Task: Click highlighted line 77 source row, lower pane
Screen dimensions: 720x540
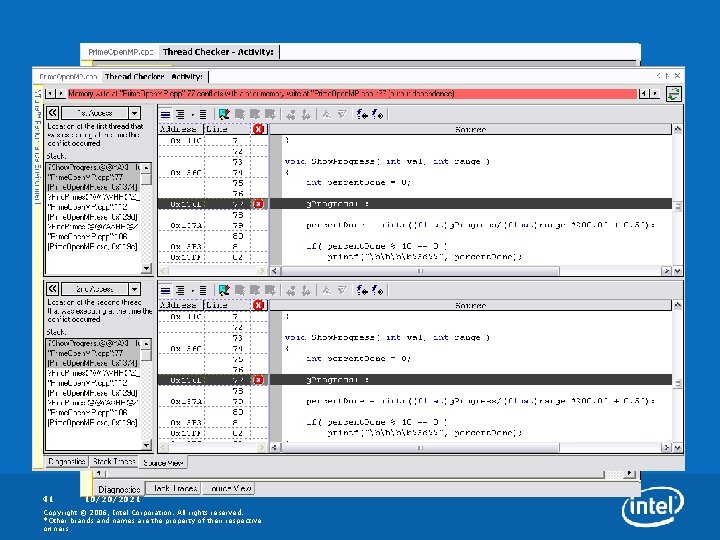Action: coord(471,380)
